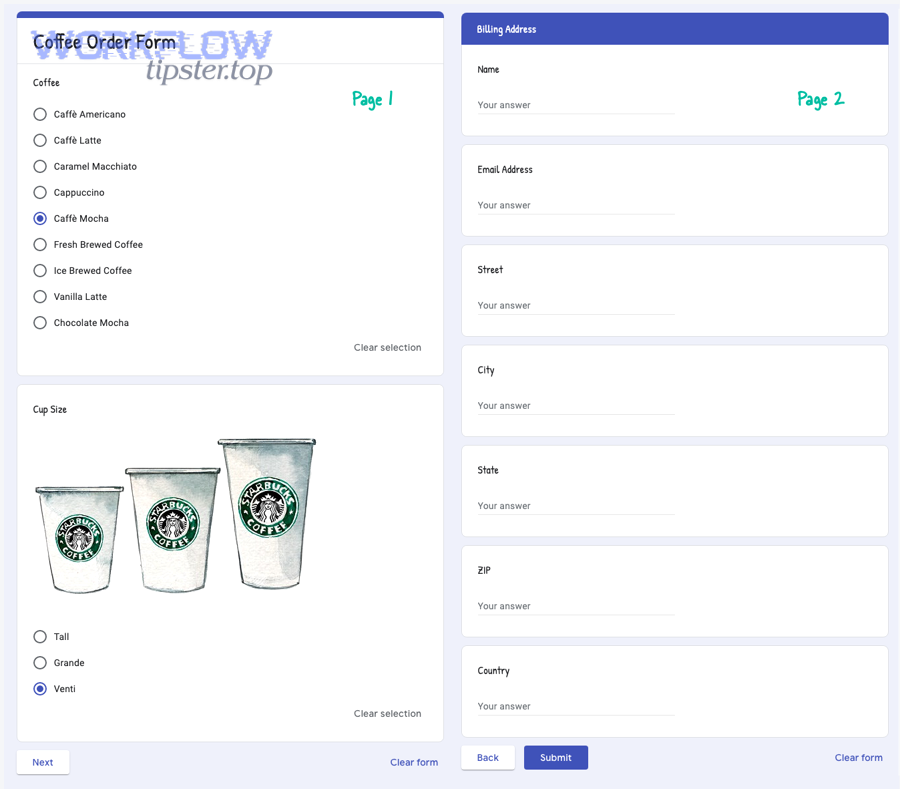This screenshot has height=789, width=900.
Task: Choose the Fresh Brewed Coffee option
Action: click(40, 244)
